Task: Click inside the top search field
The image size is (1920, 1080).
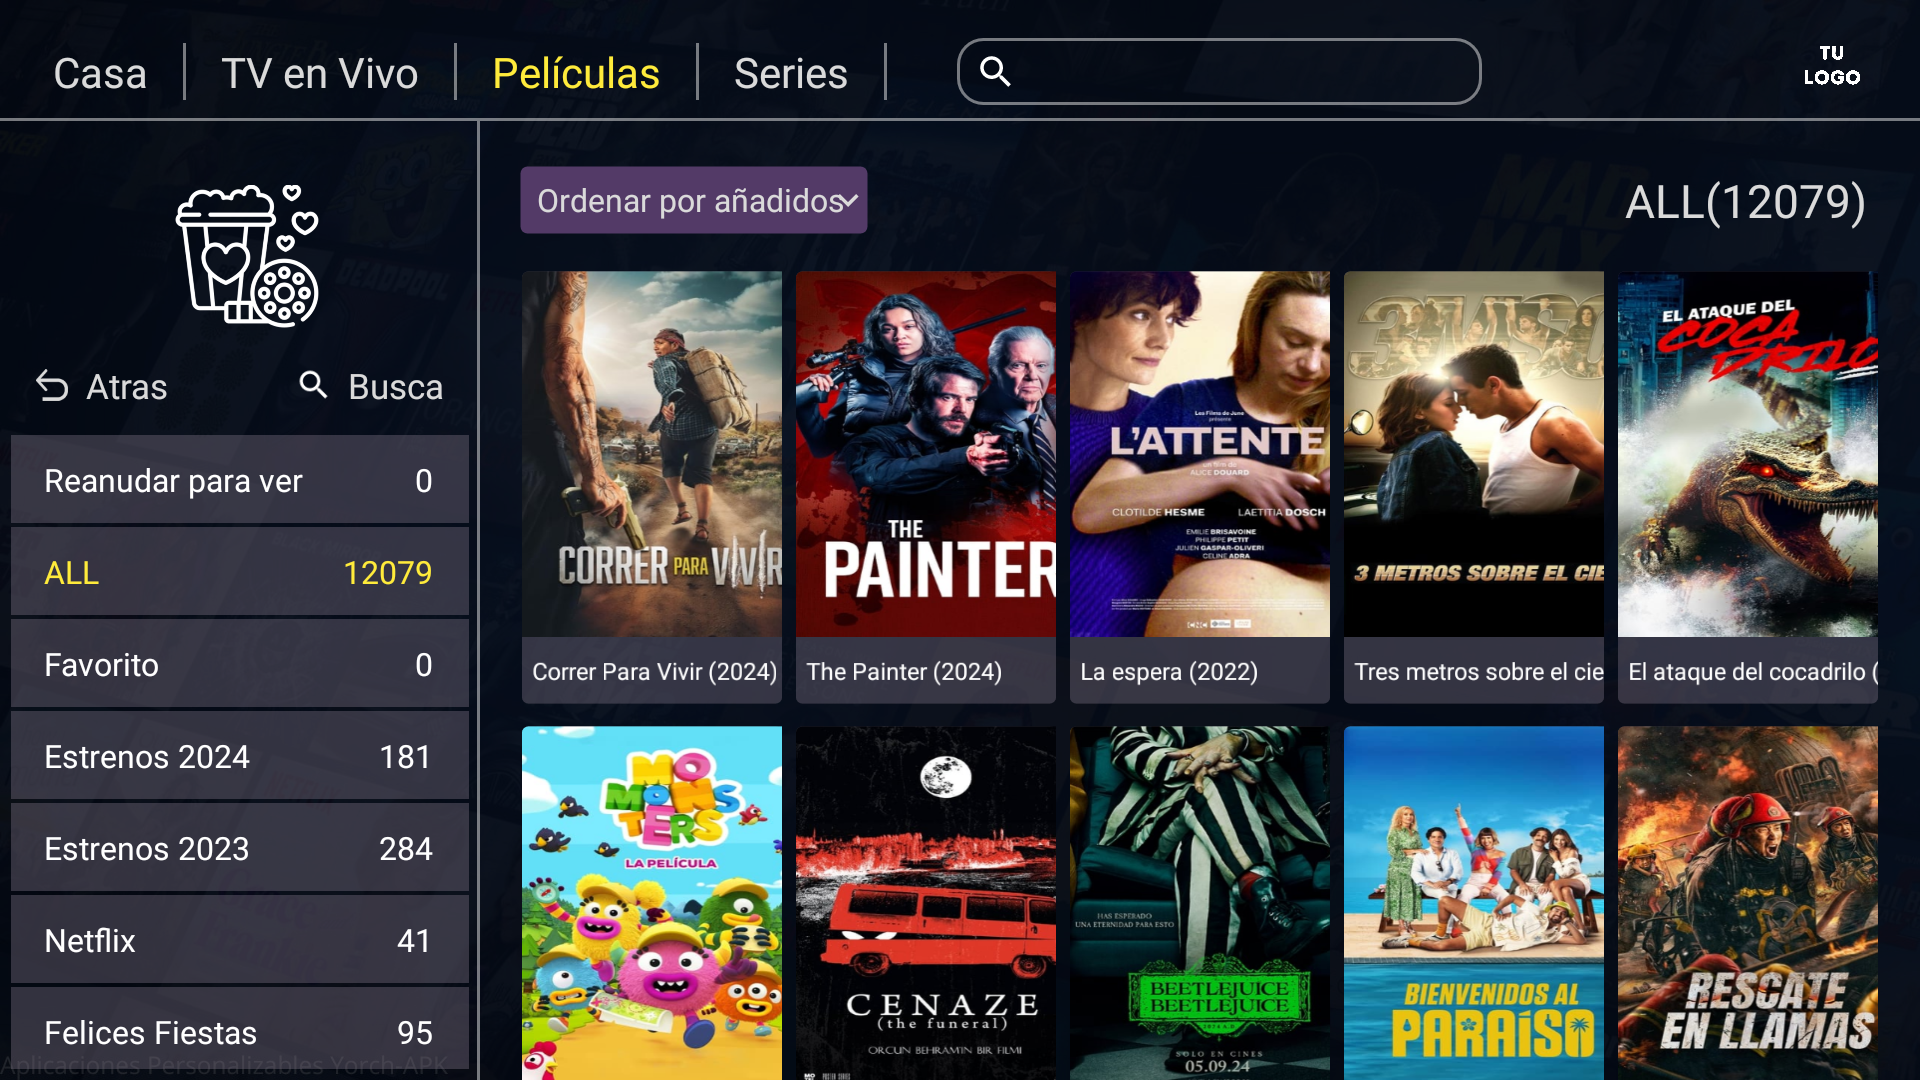Action: pos(1219,71)
